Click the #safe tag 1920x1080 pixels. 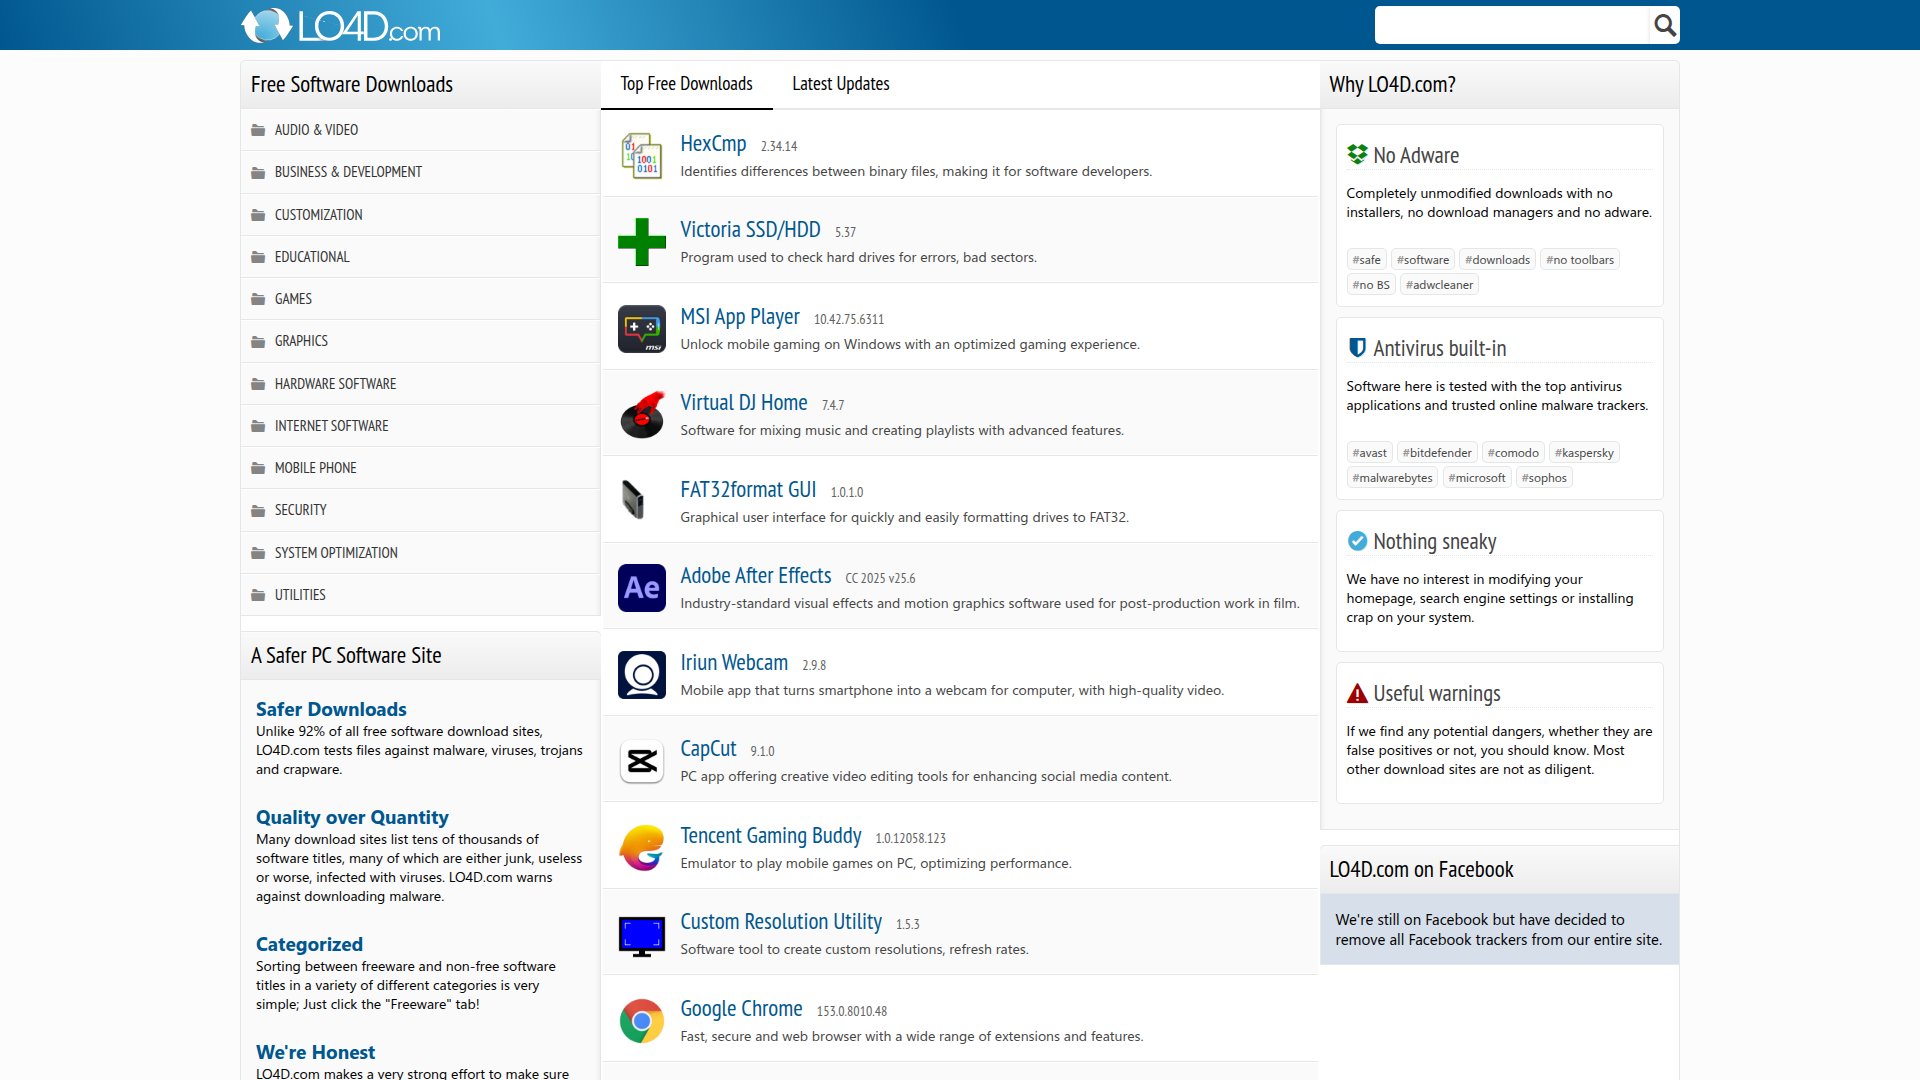(1366, 260)
